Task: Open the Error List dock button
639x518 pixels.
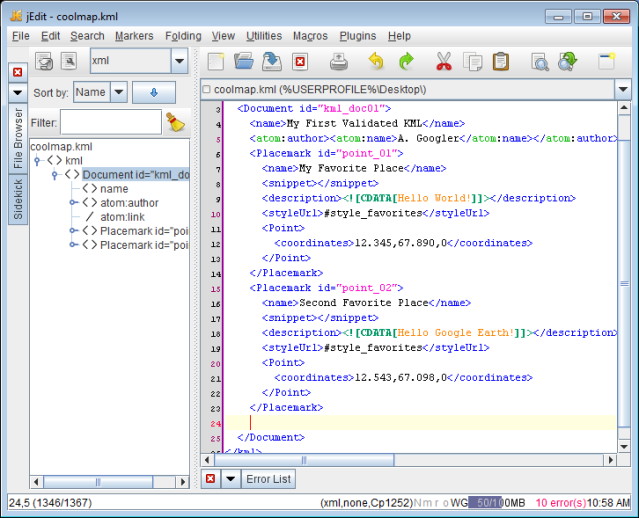Action: click(269, 478)
